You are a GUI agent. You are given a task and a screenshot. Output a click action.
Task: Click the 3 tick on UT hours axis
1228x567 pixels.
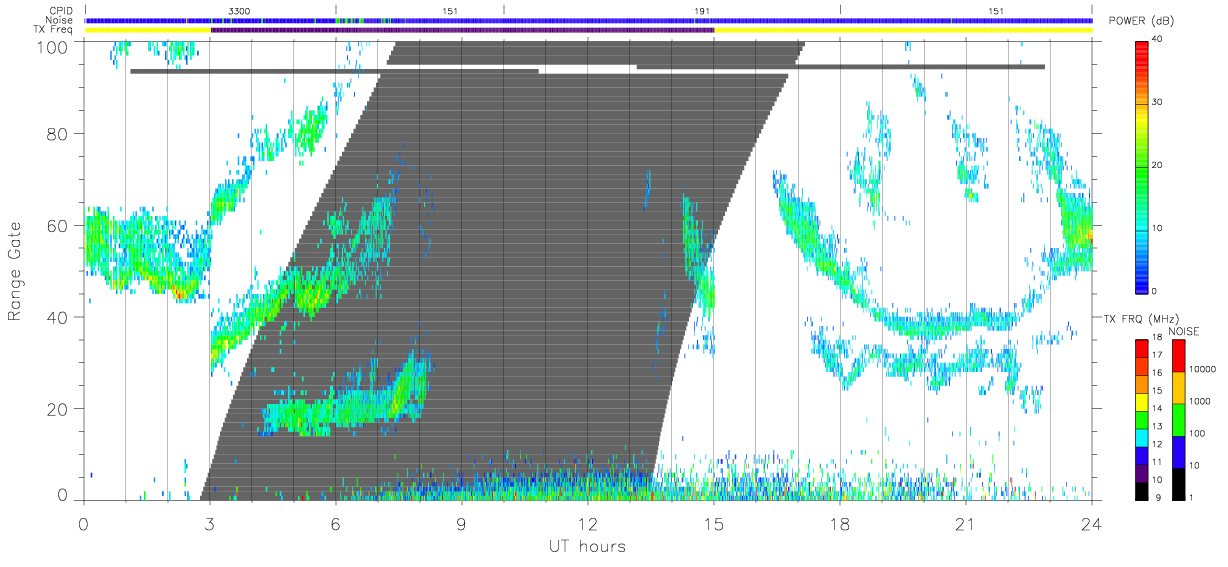(209, 523)
